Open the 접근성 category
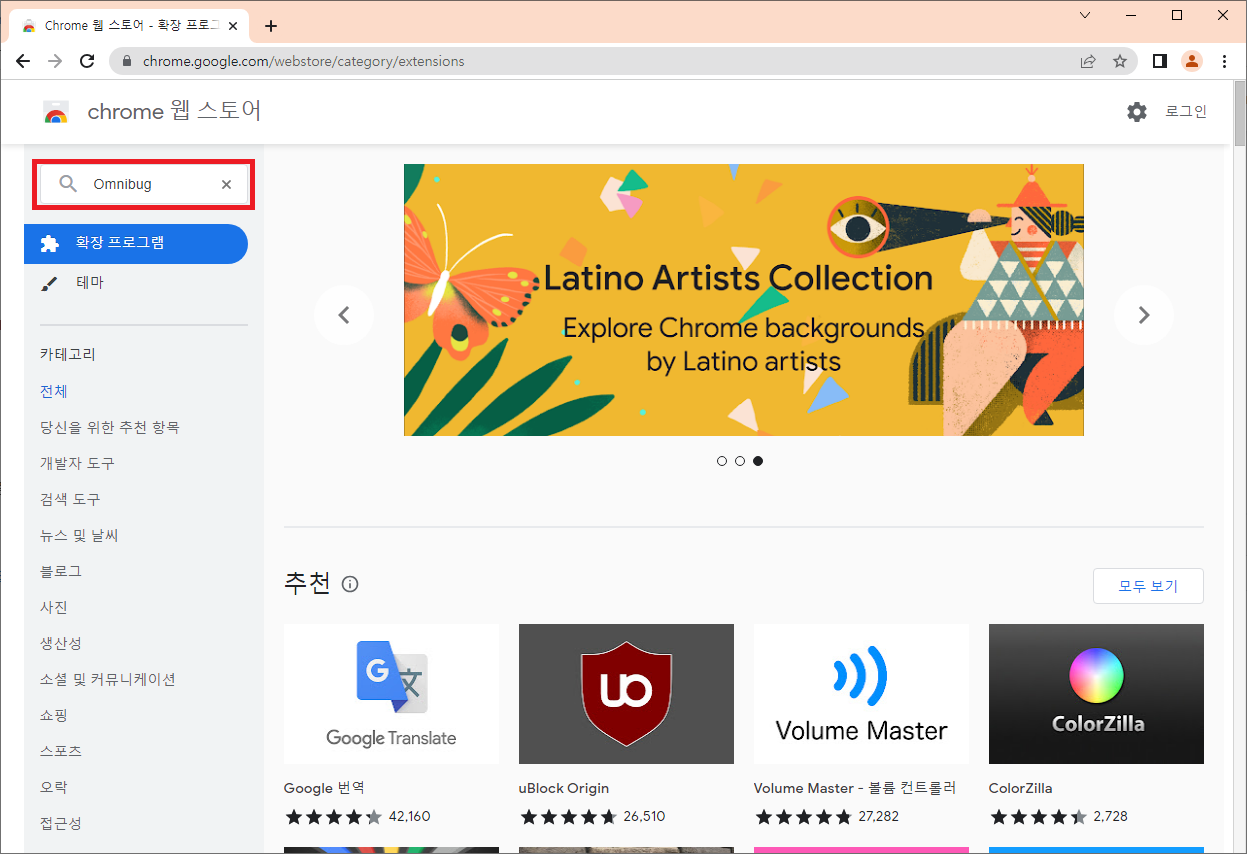This screenshot has width=1247, height=854. 61,823
